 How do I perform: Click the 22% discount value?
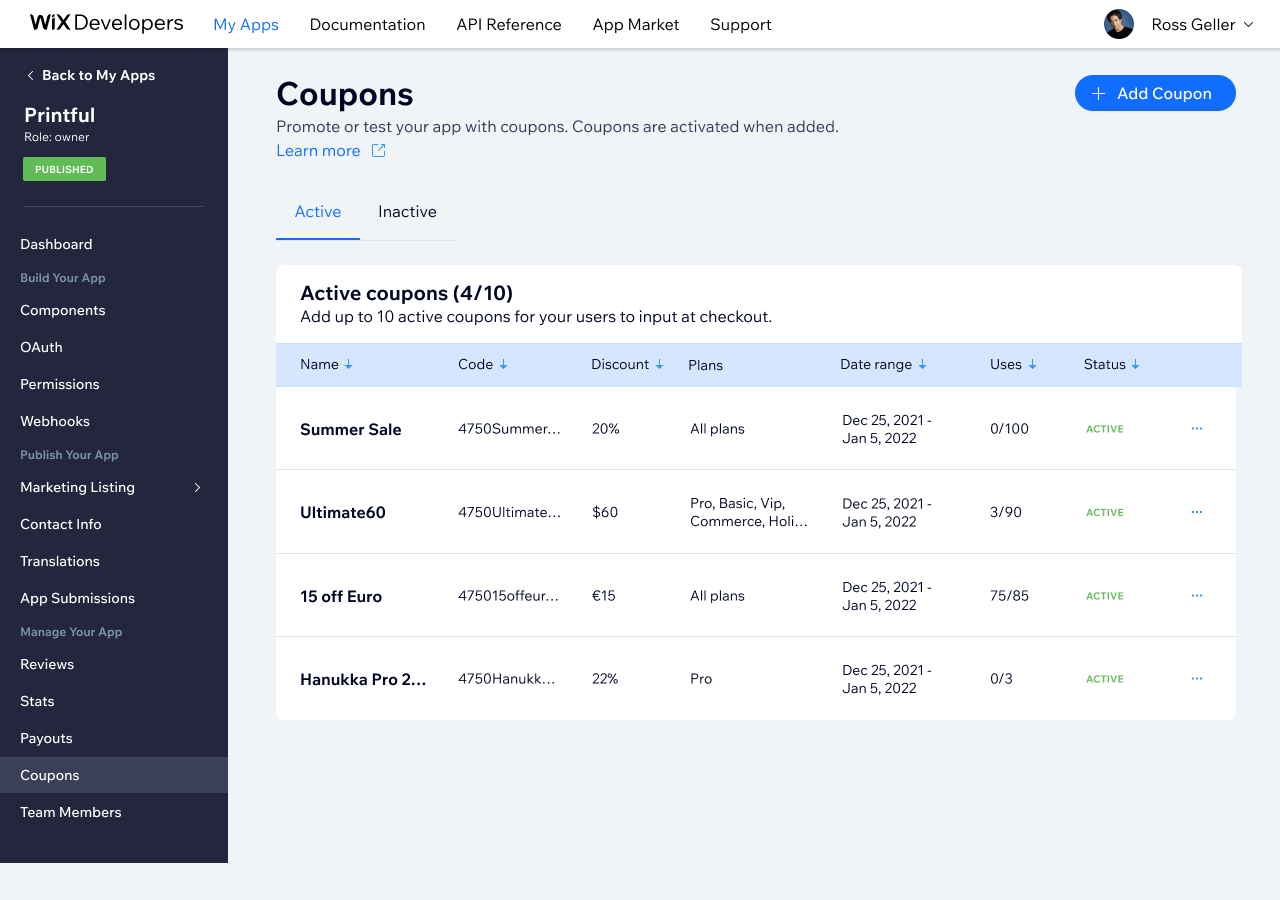605,678
